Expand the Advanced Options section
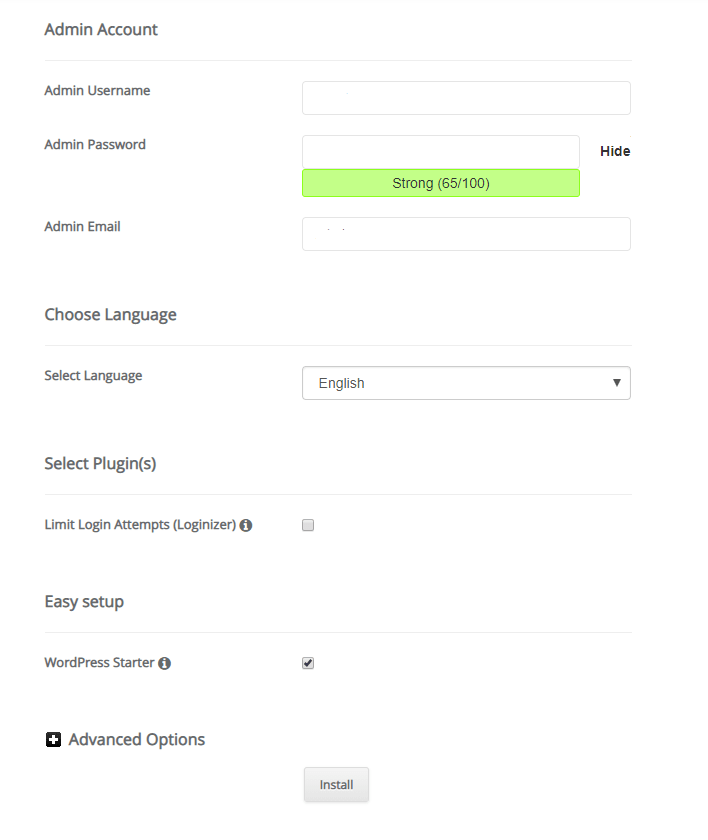Screen dimensions: 708x840 point(137,740)
